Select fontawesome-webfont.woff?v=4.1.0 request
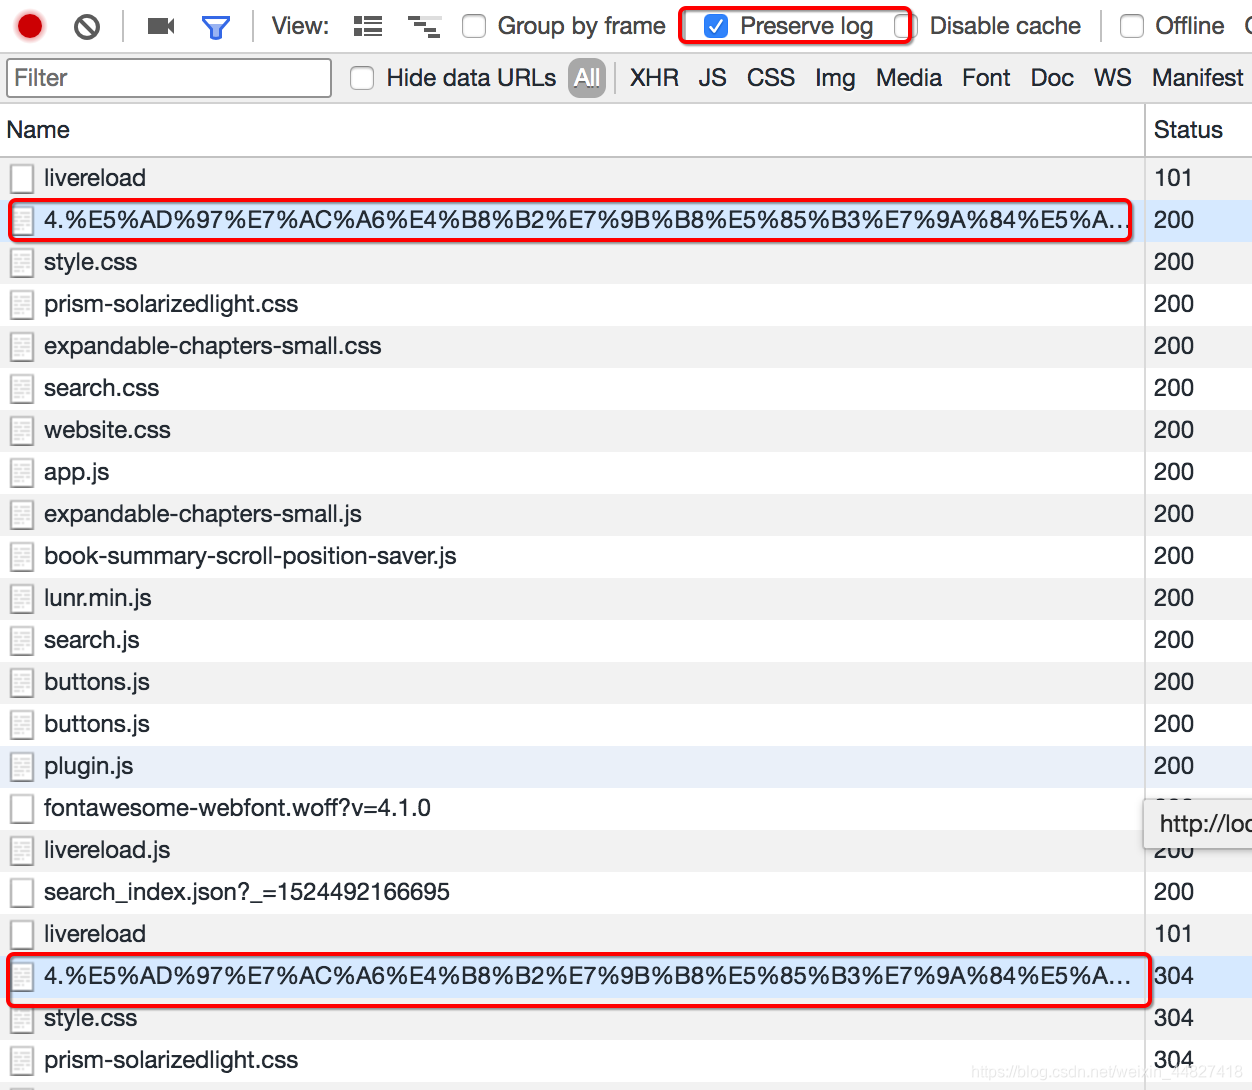 [x=626, y=808]
